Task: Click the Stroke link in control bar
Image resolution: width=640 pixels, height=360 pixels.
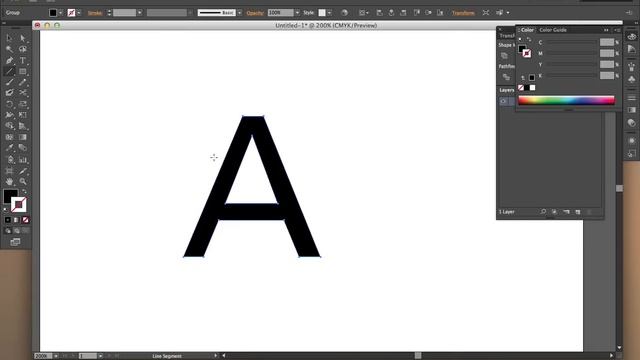Action: (x=95, y=13)
